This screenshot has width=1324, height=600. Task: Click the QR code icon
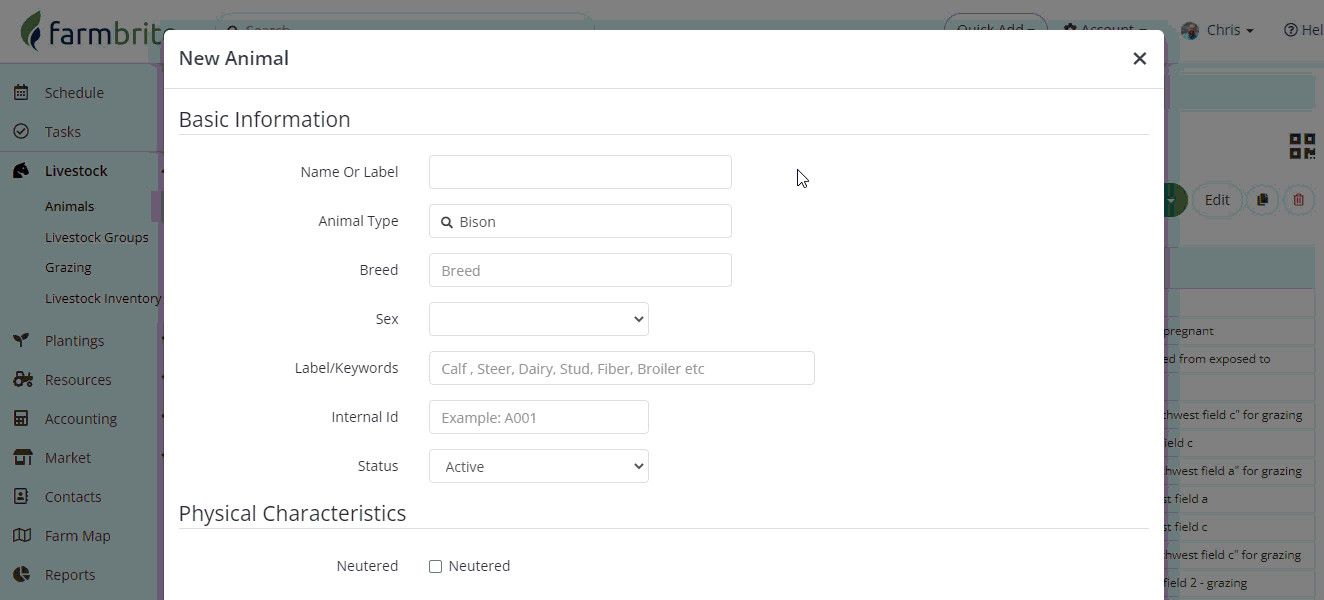[x=1302, y=146]
